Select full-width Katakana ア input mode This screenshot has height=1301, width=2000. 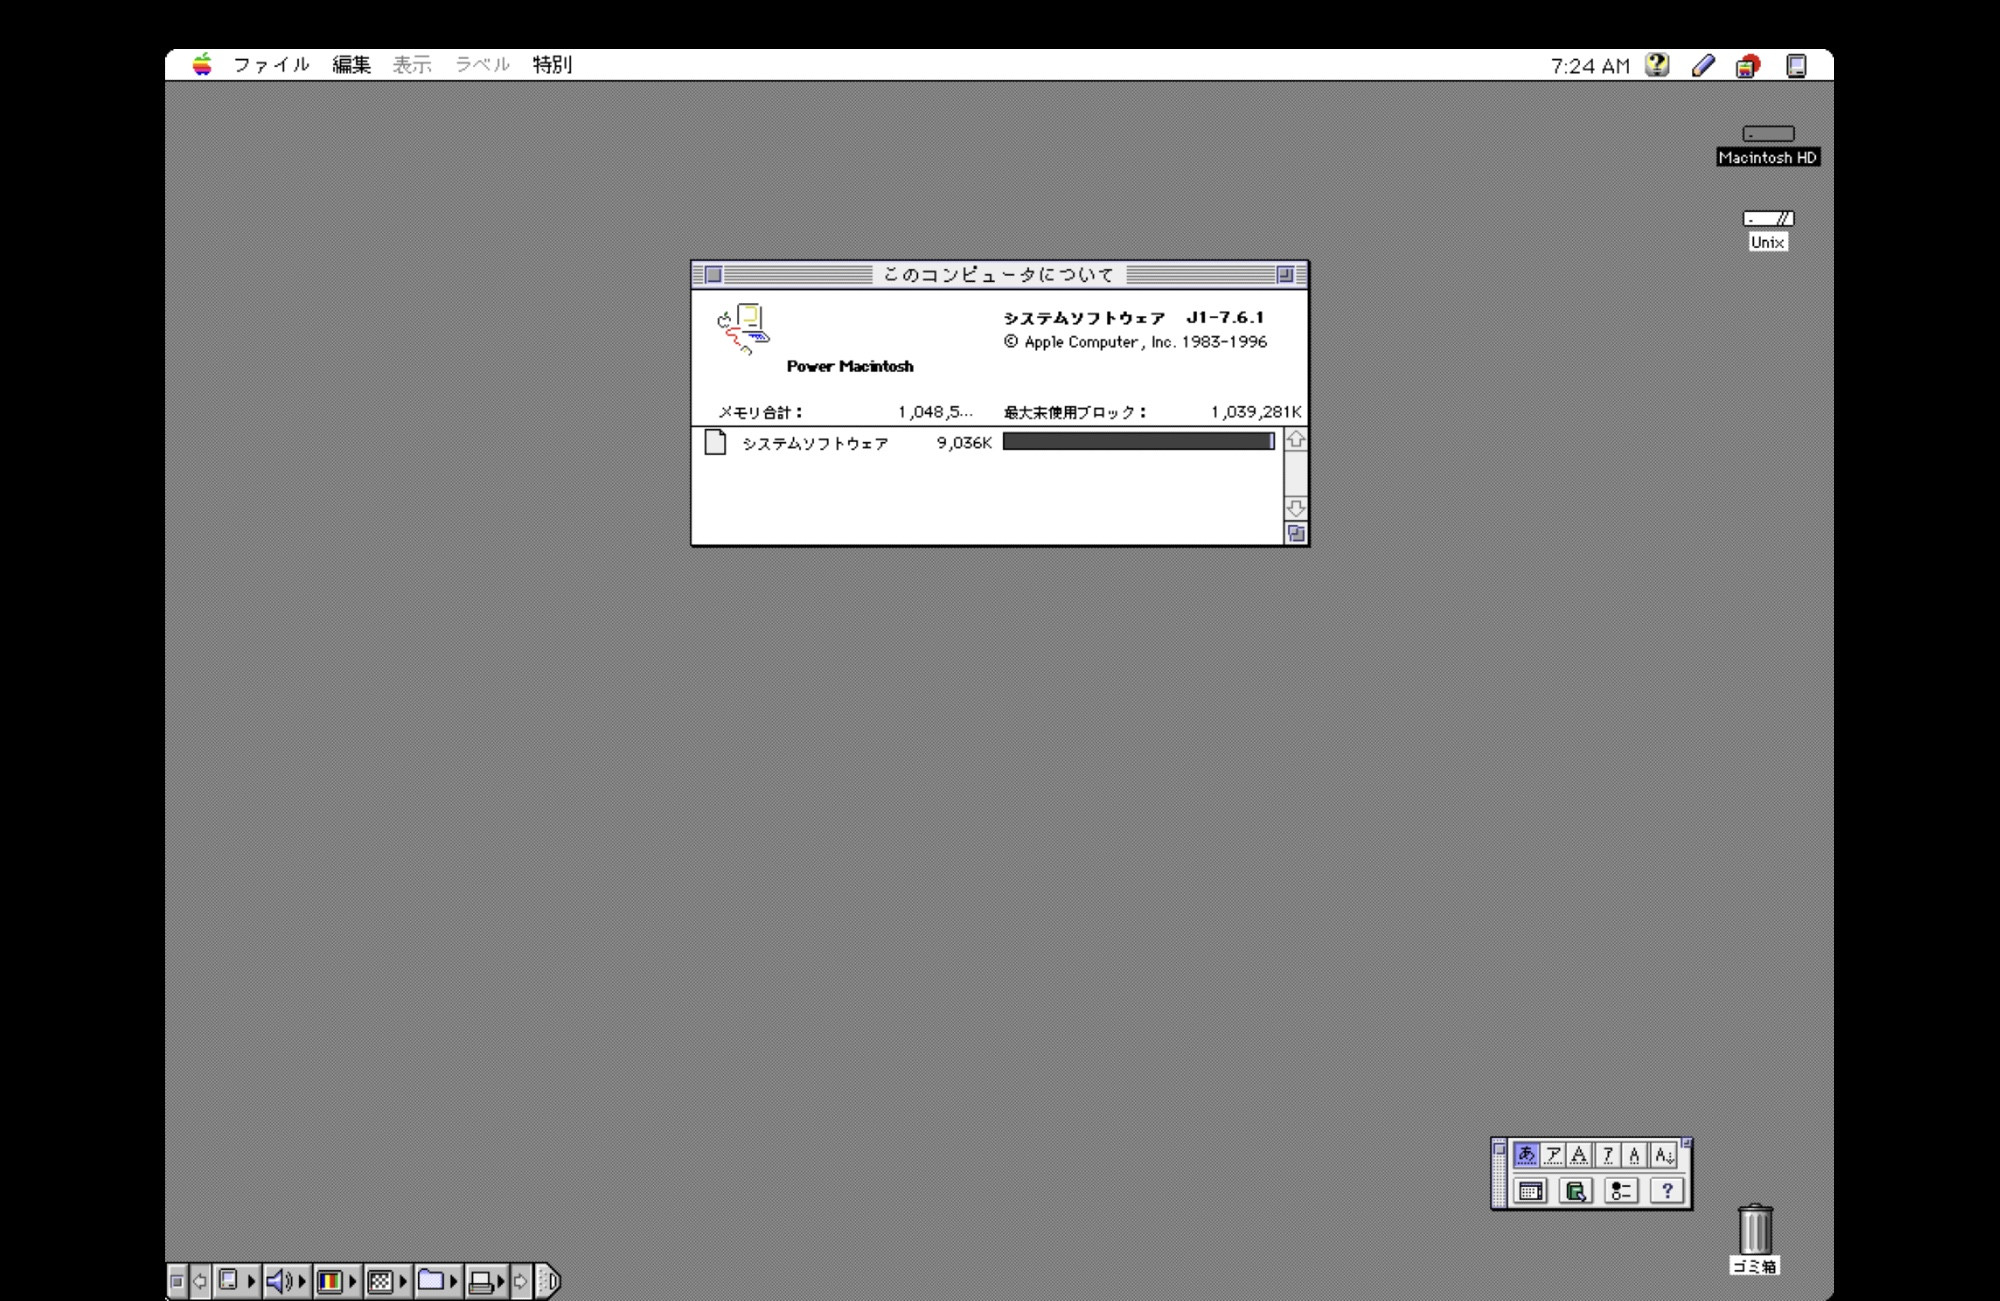pyautogui.click(x=1553, y=1155)
